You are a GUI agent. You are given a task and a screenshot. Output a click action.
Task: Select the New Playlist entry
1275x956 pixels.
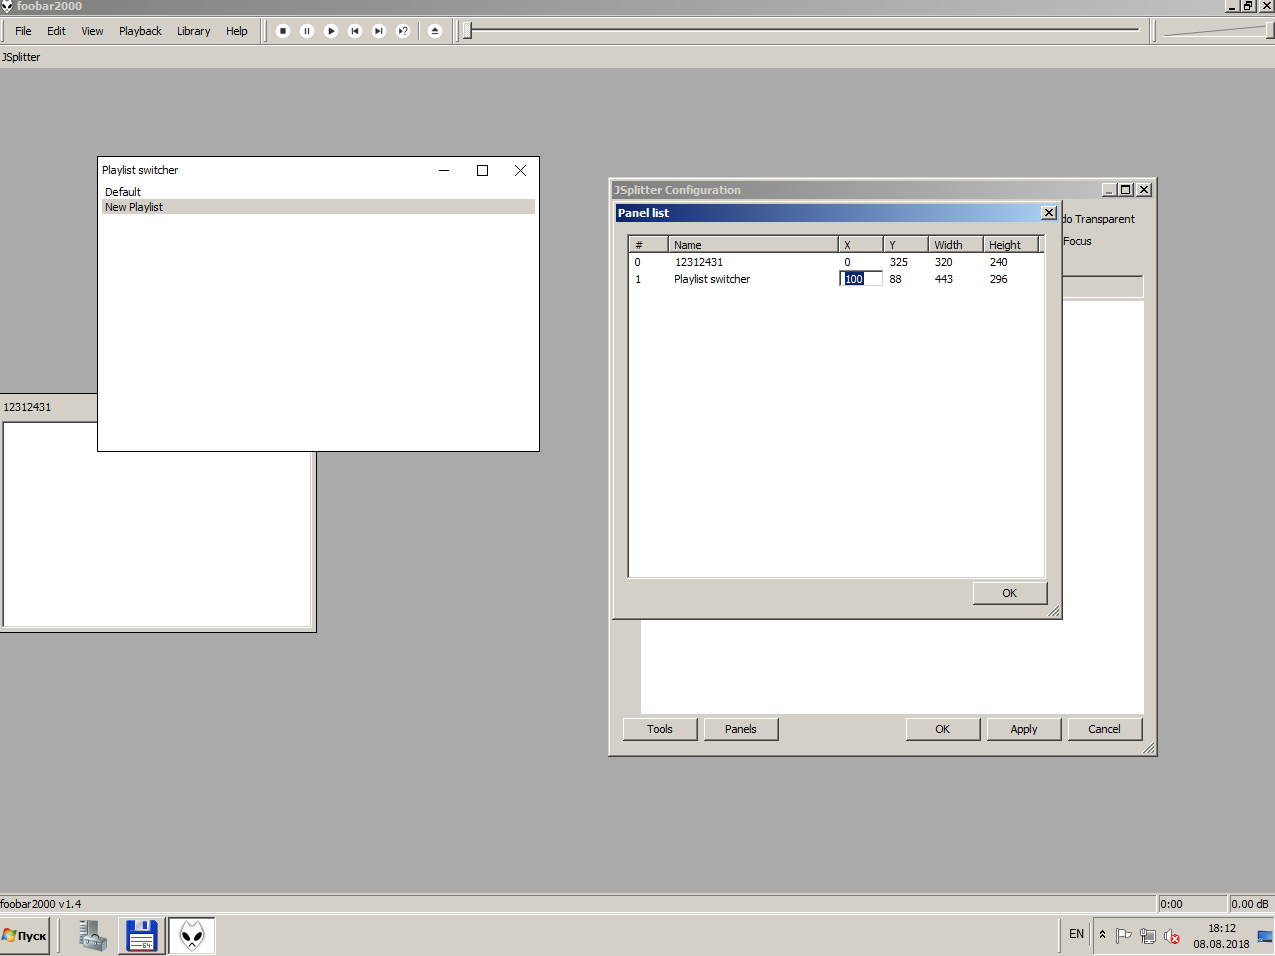[134, 207]
